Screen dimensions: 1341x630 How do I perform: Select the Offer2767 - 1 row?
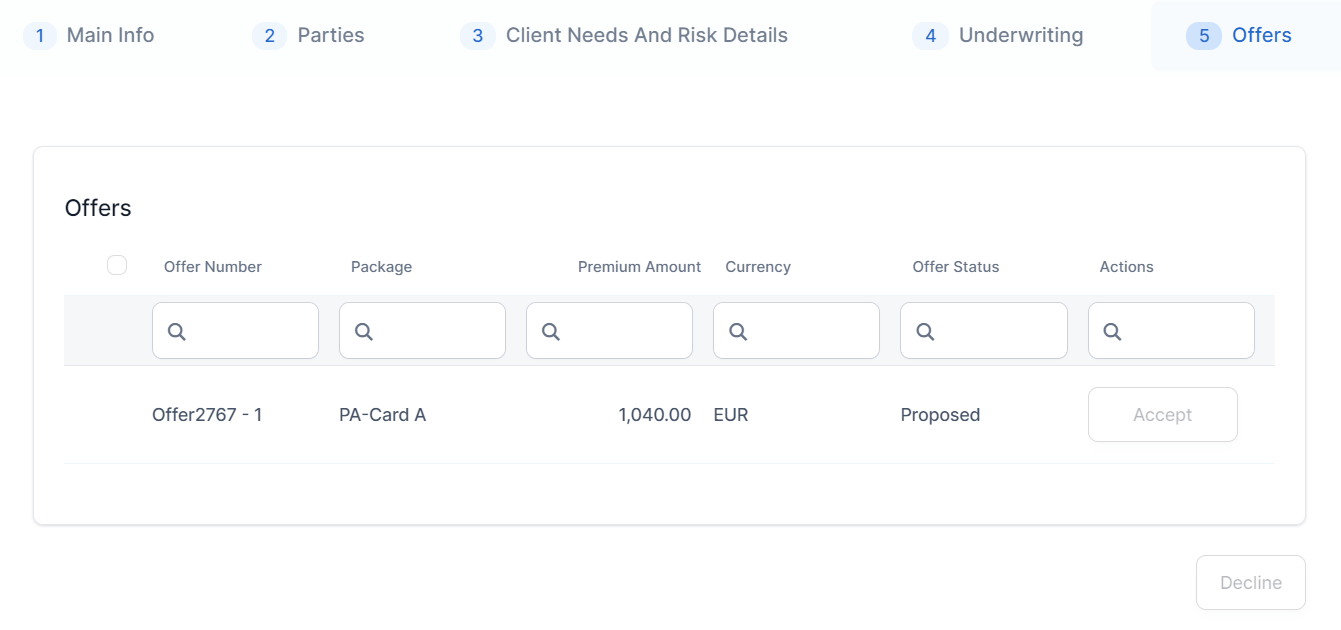[x=207, y=415]
